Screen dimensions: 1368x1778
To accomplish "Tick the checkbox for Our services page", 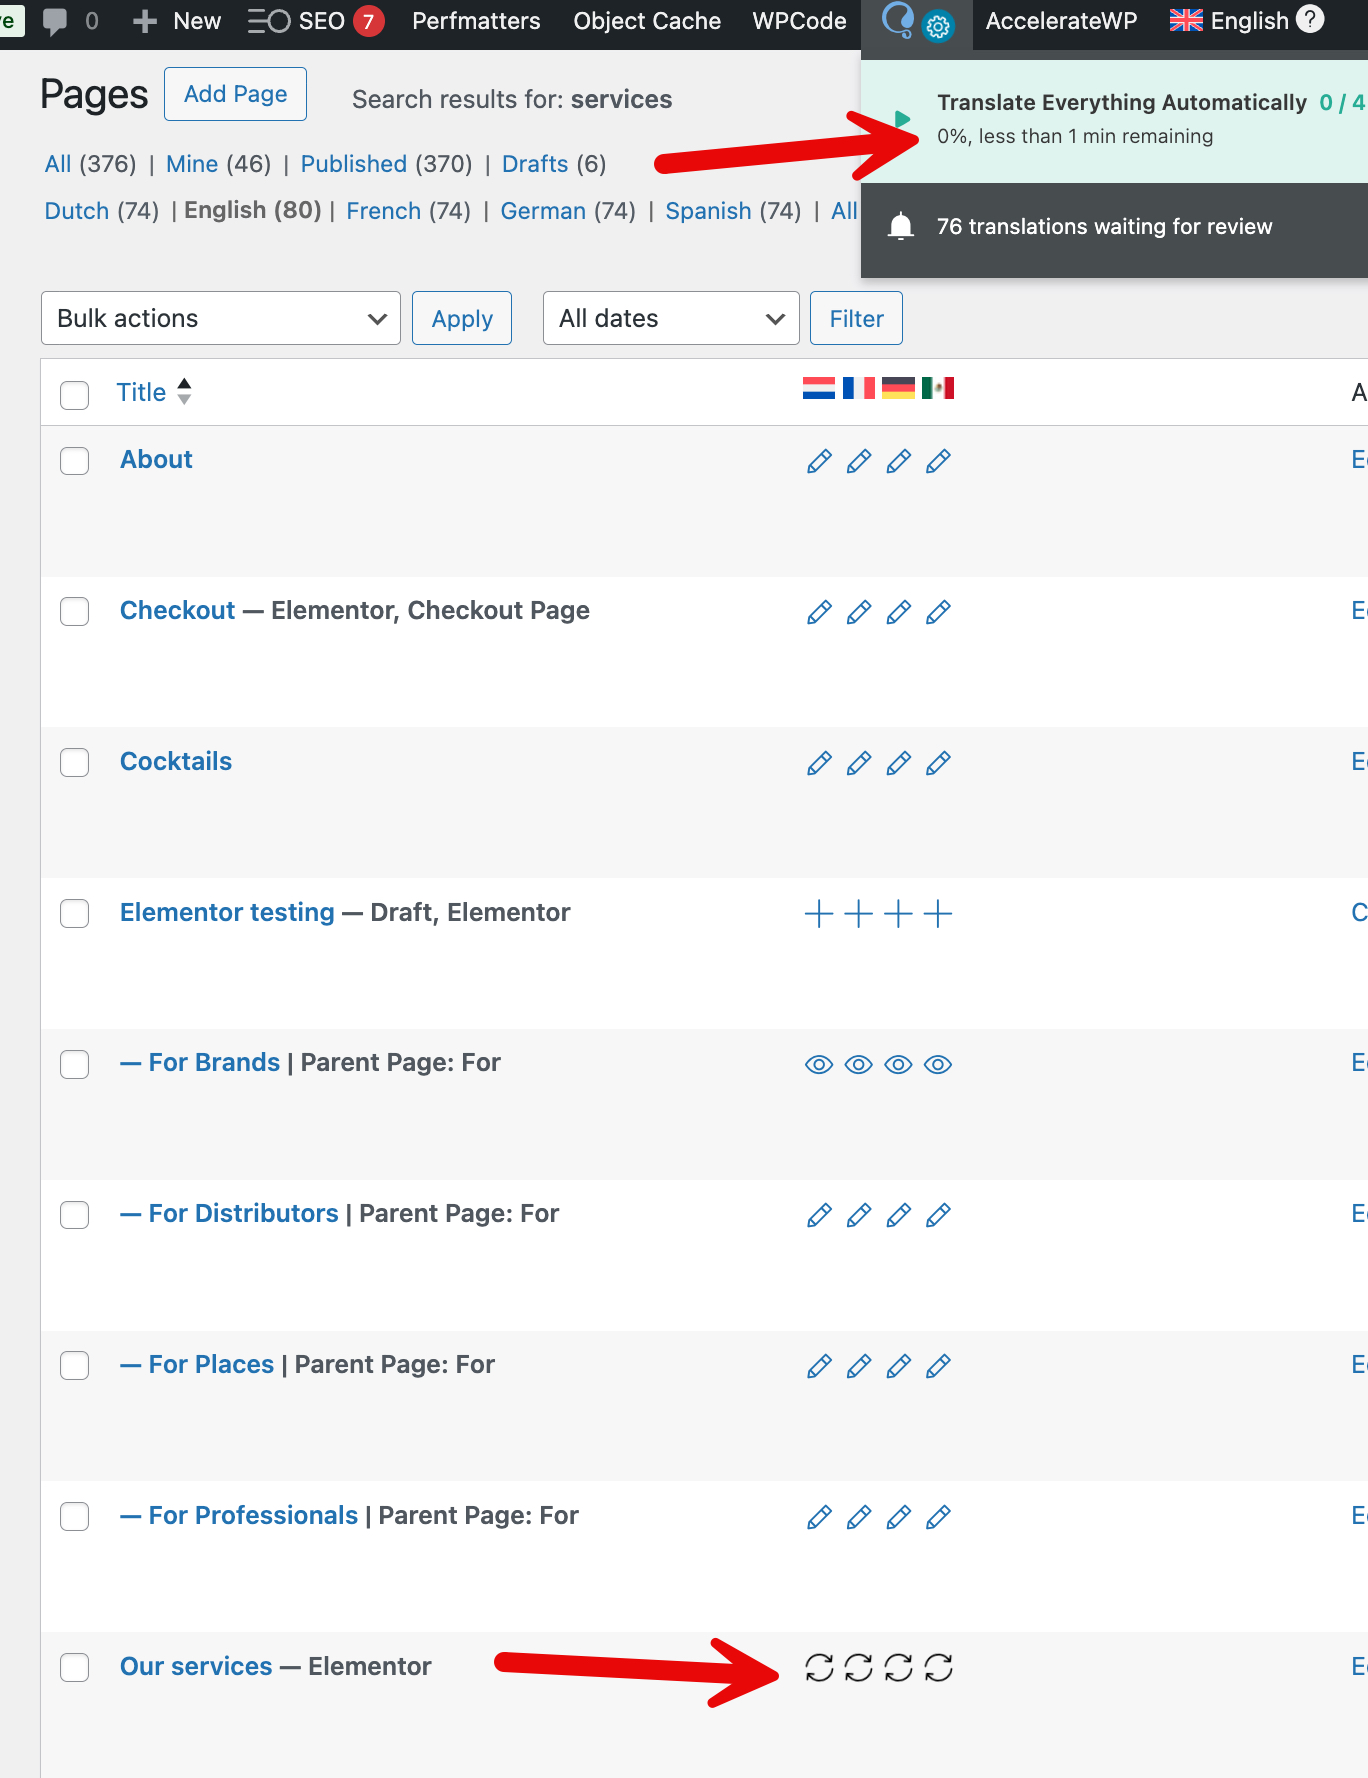I will (75, 1667).
